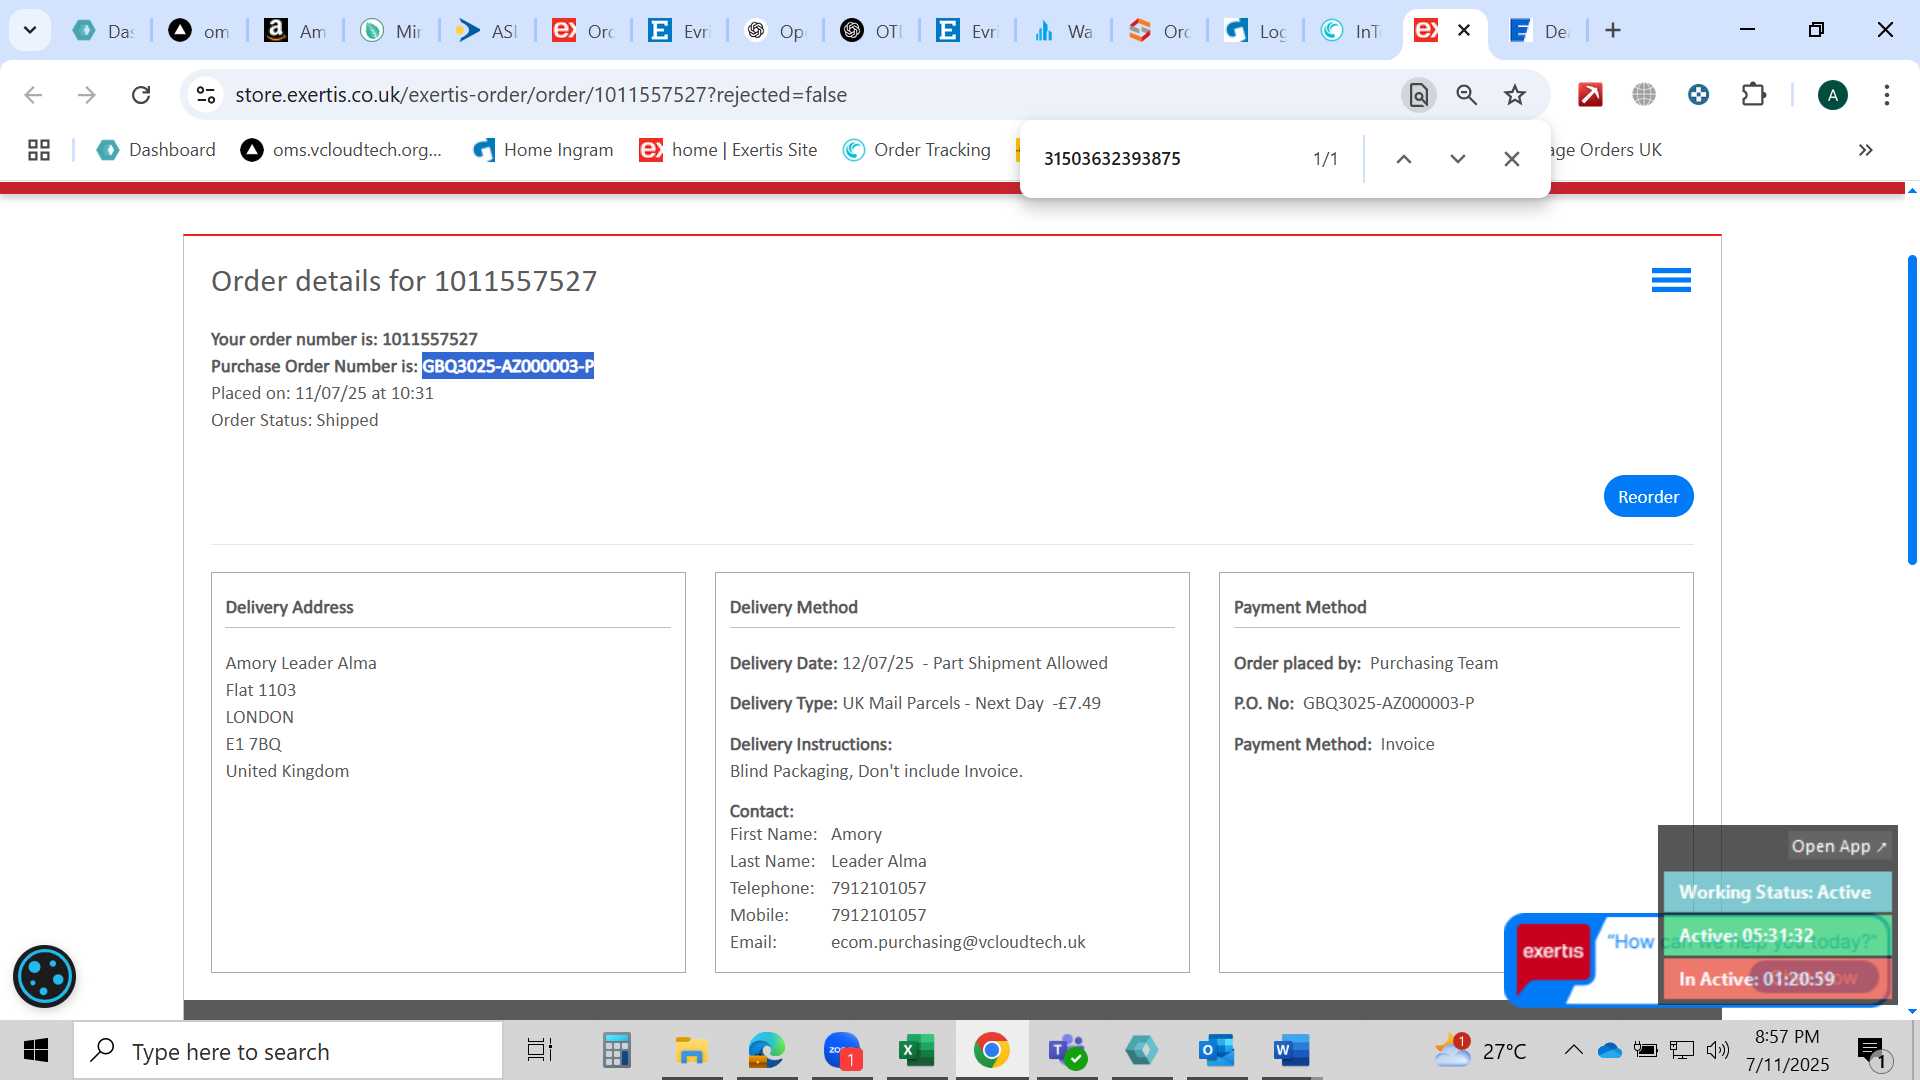Viewport: 1920px width, 1080px height.
Task: Click the round floating assistant icon
Action: click(x=44, y=976)
